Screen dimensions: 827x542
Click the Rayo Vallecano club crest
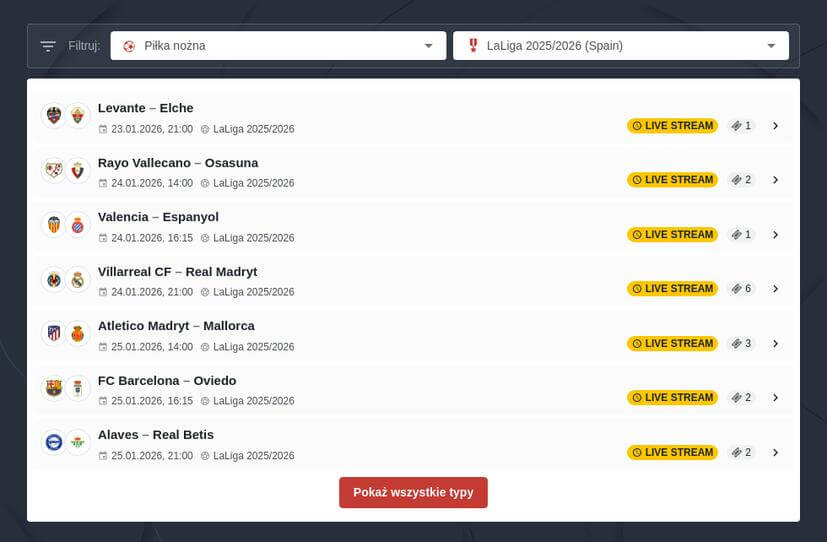[x=54, y=170]
